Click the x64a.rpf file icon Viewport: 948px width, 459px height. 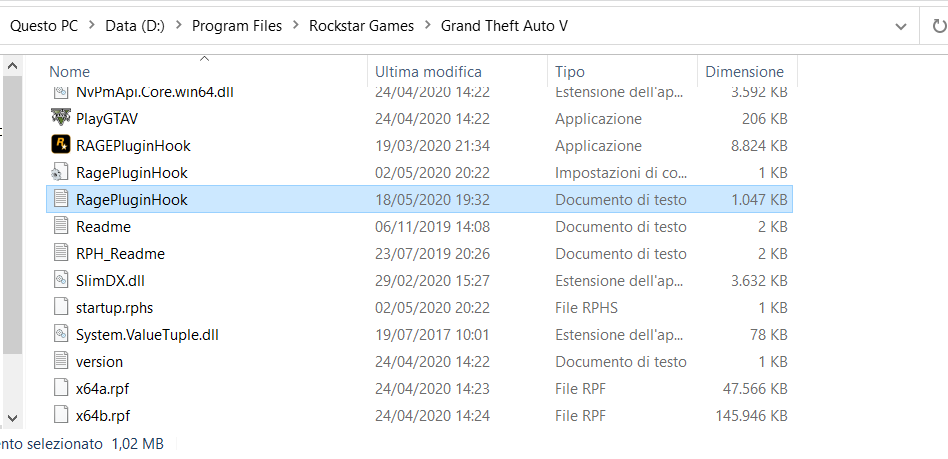[60, 388]
